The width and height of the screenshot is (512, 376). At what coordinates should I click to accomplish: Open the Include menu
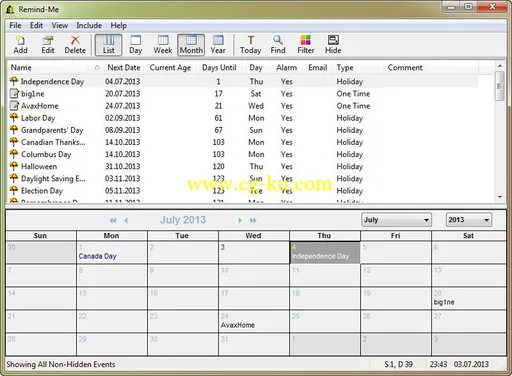pyautogui.click(x=89, y=25)
